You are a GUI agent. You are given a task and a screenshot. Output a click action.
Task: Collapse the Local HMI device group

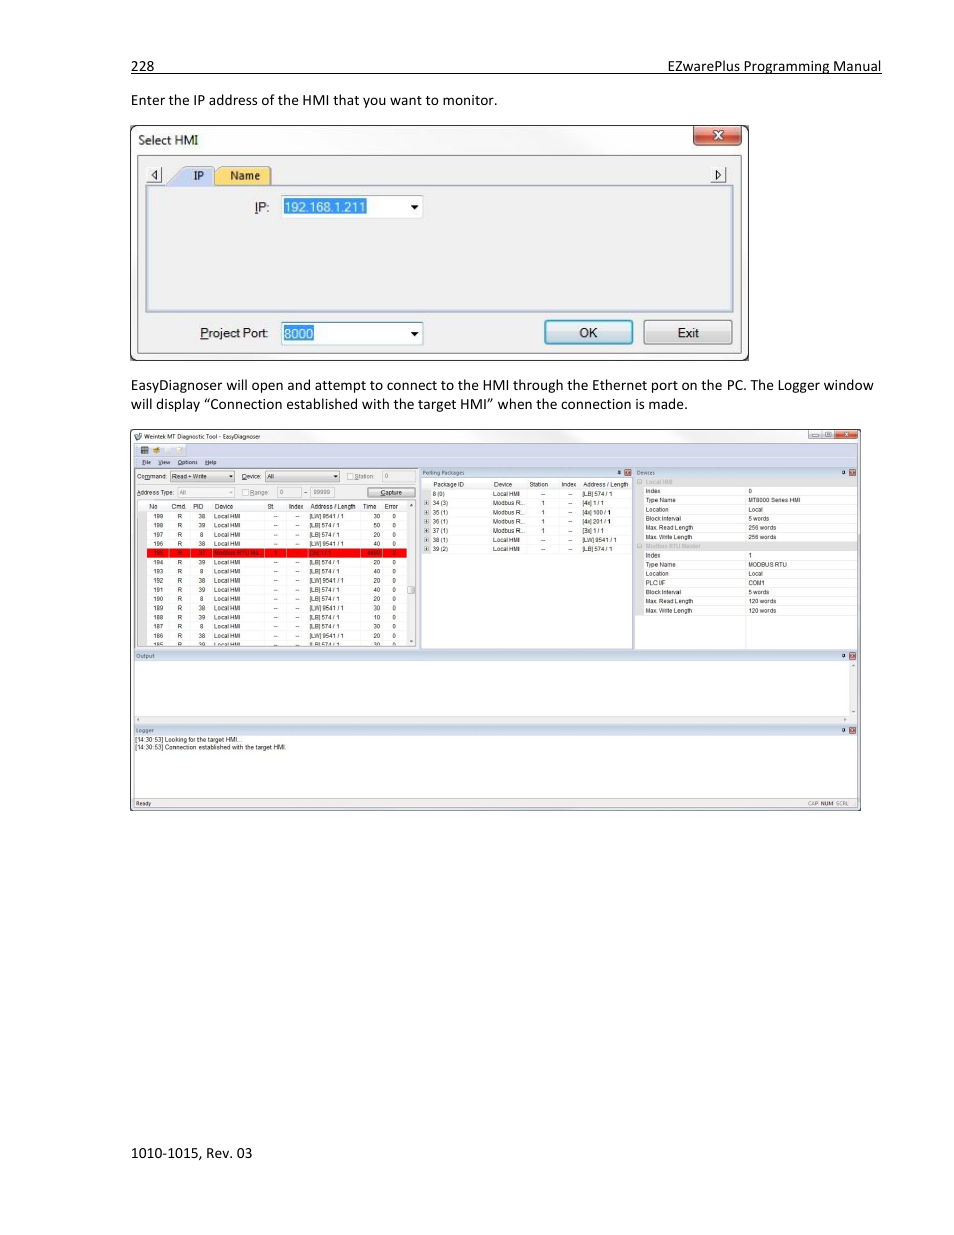click(640, 482)
